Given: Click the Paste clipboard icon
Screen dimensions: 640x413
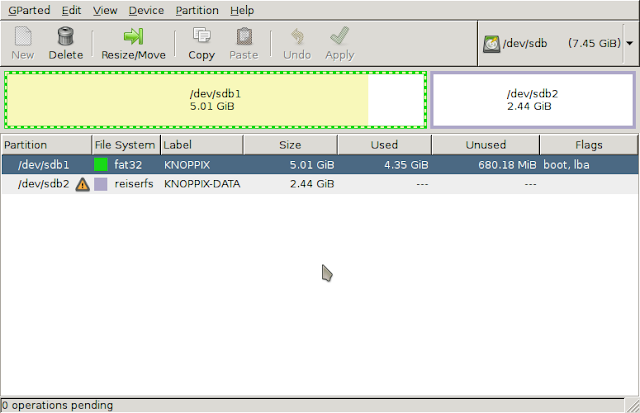Looking at the screenshot, I should pyautogui.click(x=244, y=36).
